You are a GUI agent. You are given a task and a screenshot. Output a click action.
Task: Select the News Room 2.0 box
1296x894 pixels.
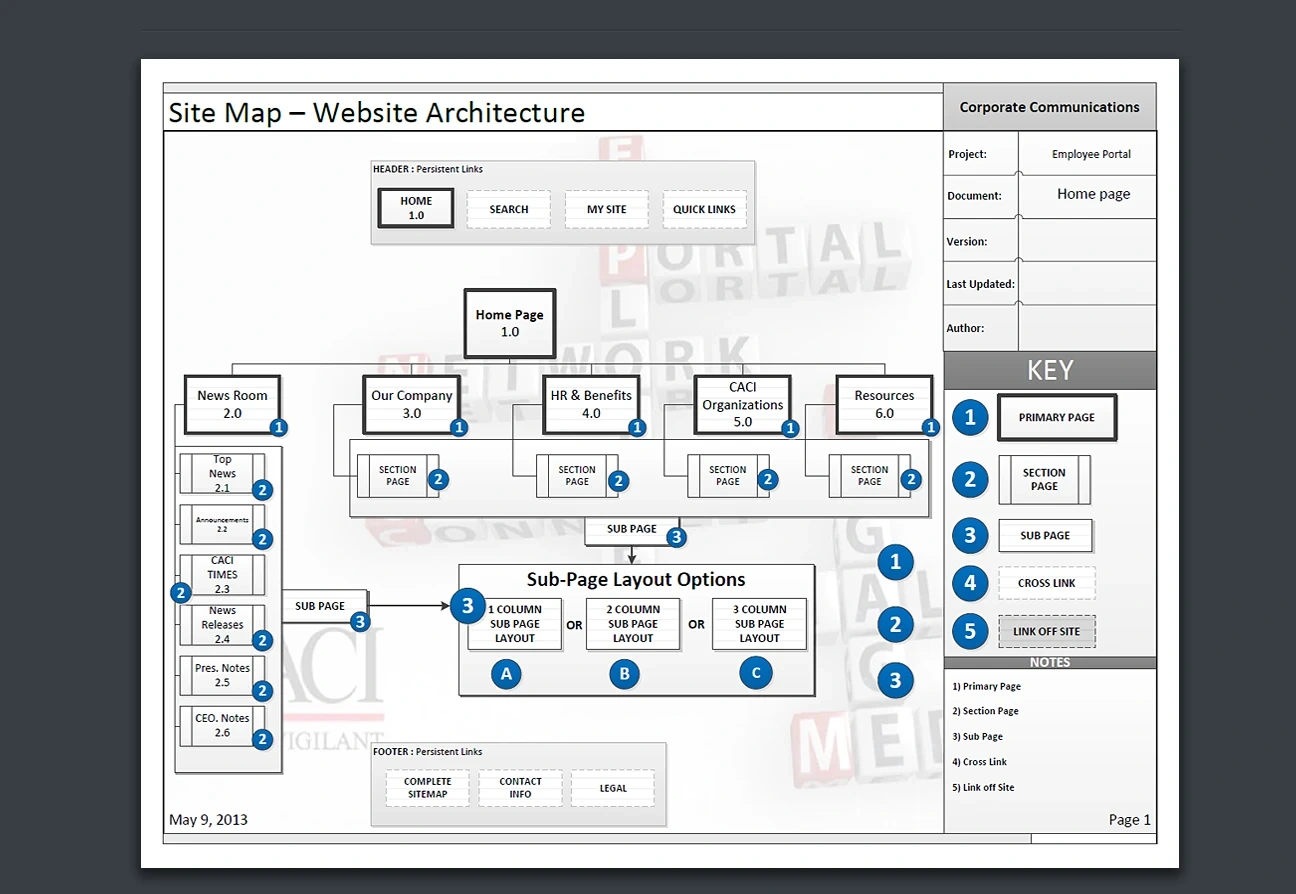(232, 404)
